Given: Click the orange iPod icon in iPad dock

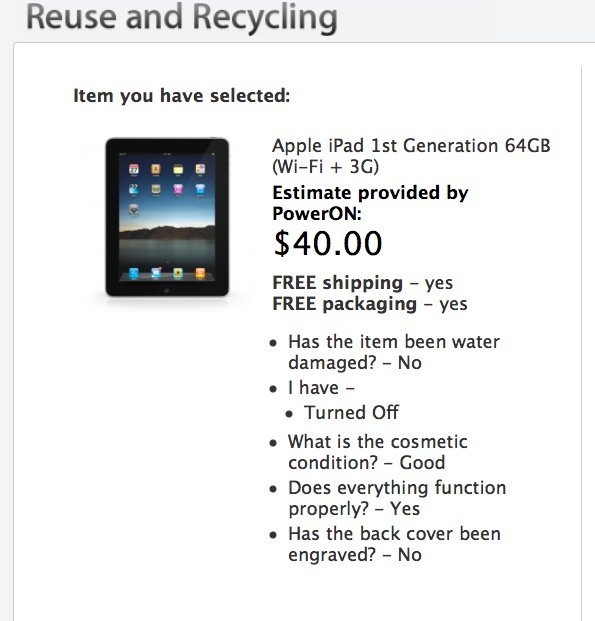Looking at the screenshot, I should click(200, 273).
